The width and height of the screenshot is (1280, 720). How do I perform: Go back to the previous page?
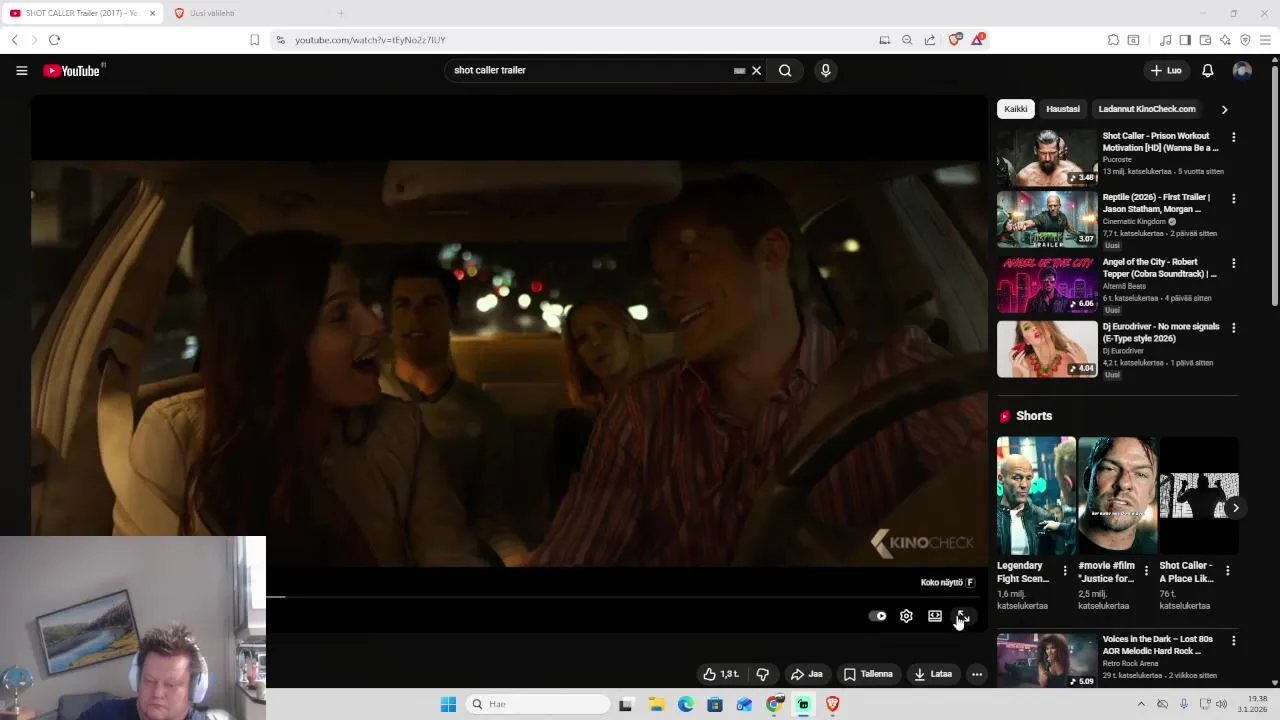[x=14, y=40]
